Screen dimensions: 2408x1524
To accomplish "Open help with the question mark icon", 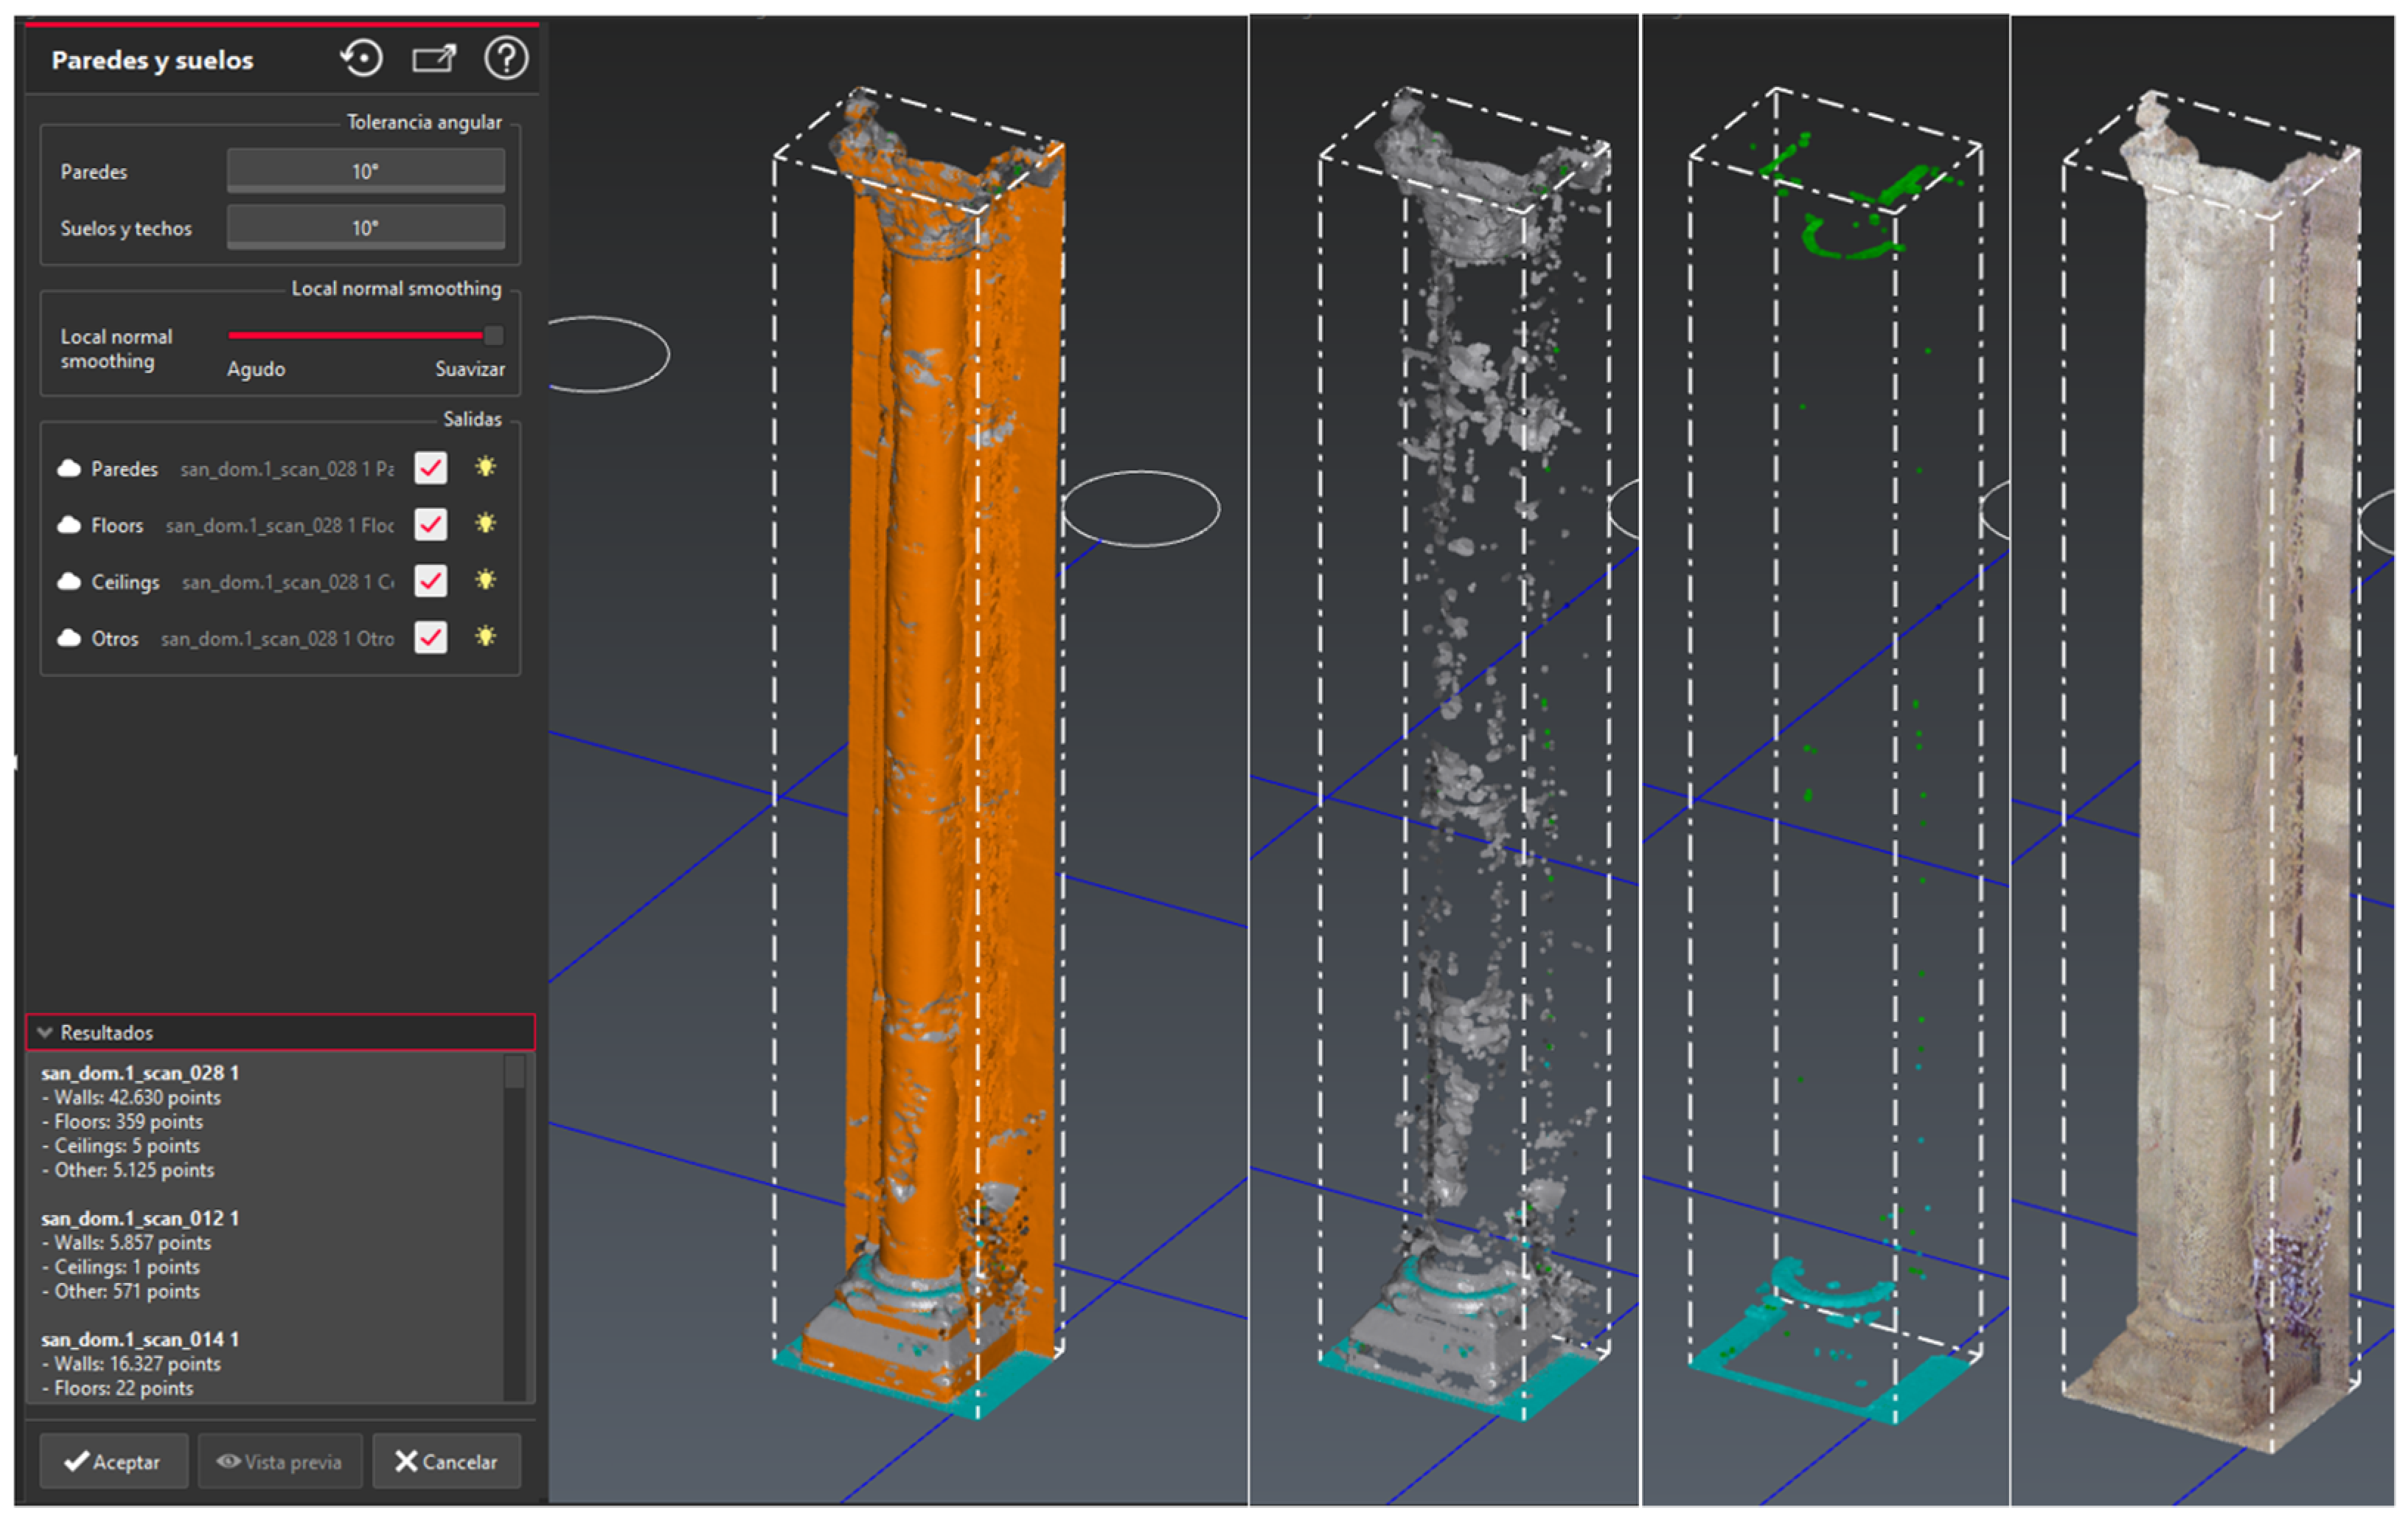I will click(x=506, y=58).
